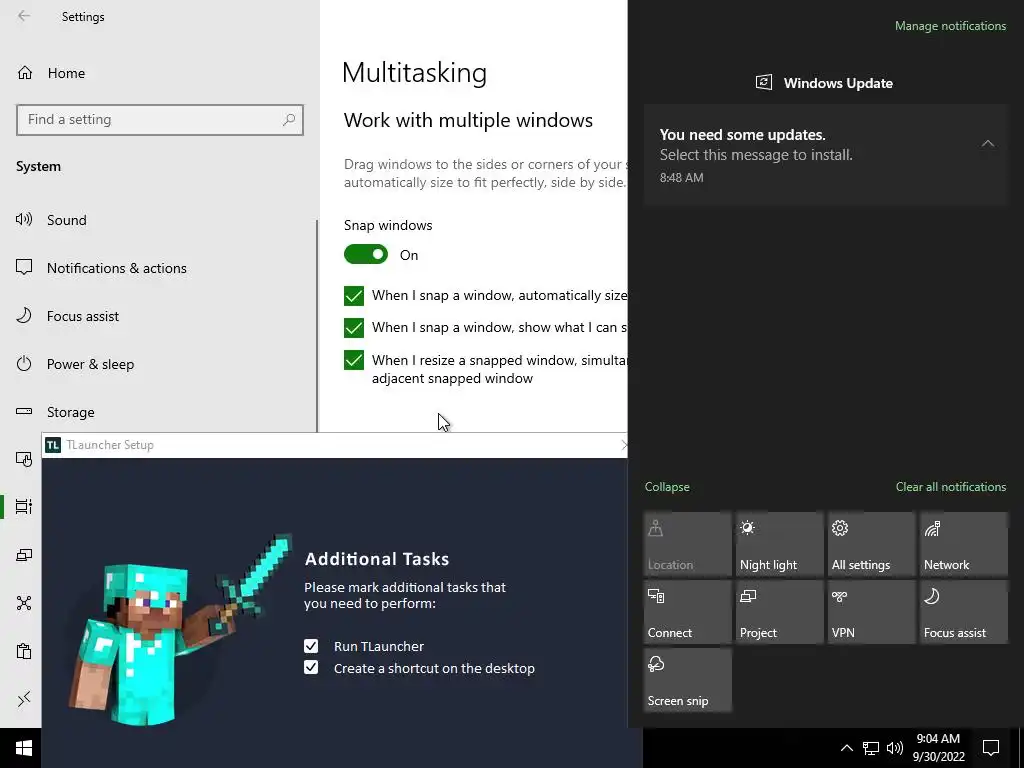Click the Multitasking icon in Settings sidebar
Image resolution: width=1024 pixels, height=768 pixels.
tap(24, 507)
